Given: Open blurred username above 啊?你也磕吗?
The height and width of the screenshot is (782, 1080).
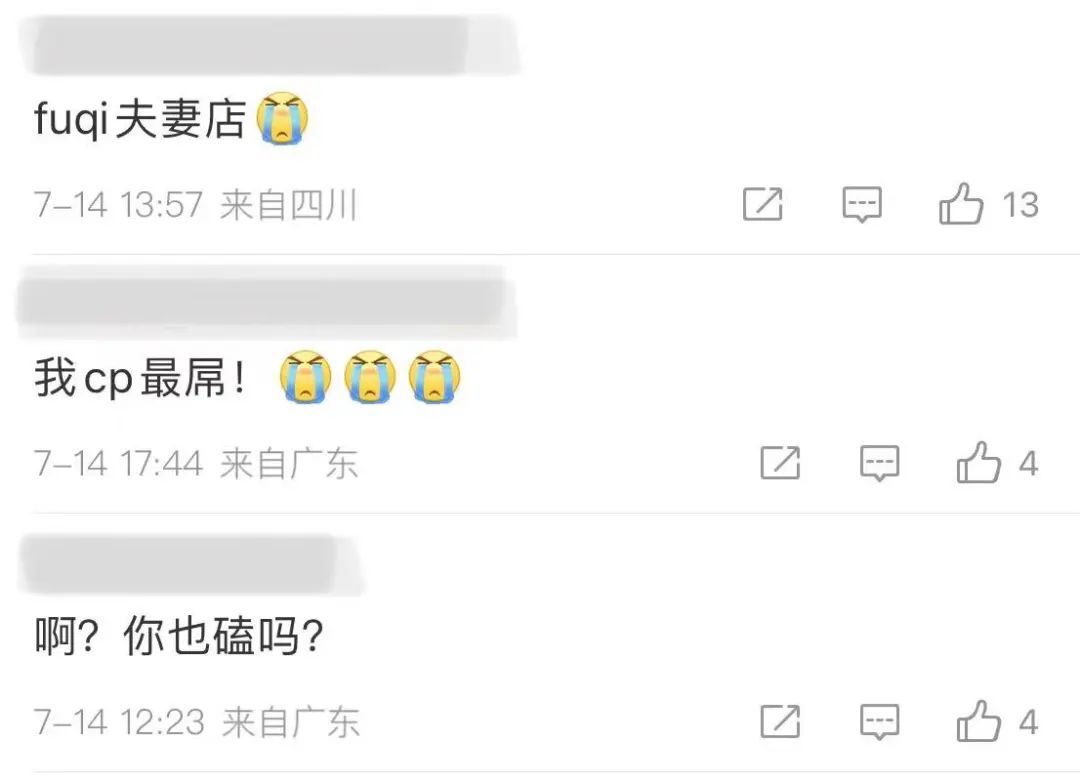Looking at the screenshot, I should pyautogui.click(x=189, y=565).
